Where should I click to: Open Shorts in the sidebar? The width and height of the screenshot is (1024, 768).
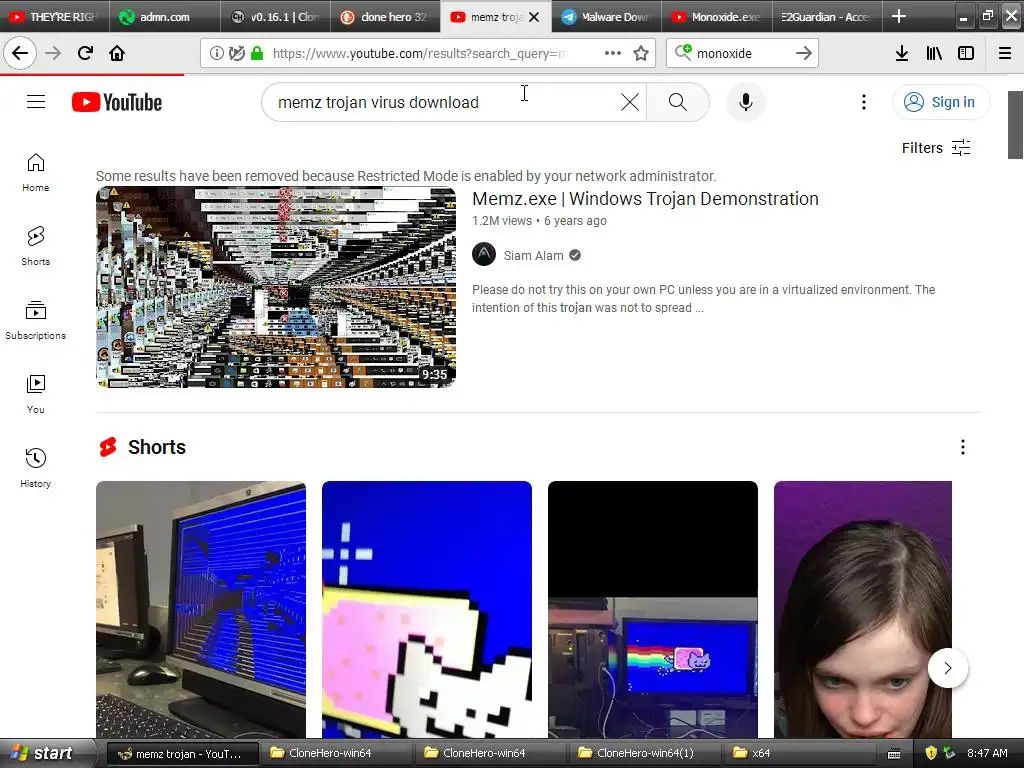click(36, 246)
